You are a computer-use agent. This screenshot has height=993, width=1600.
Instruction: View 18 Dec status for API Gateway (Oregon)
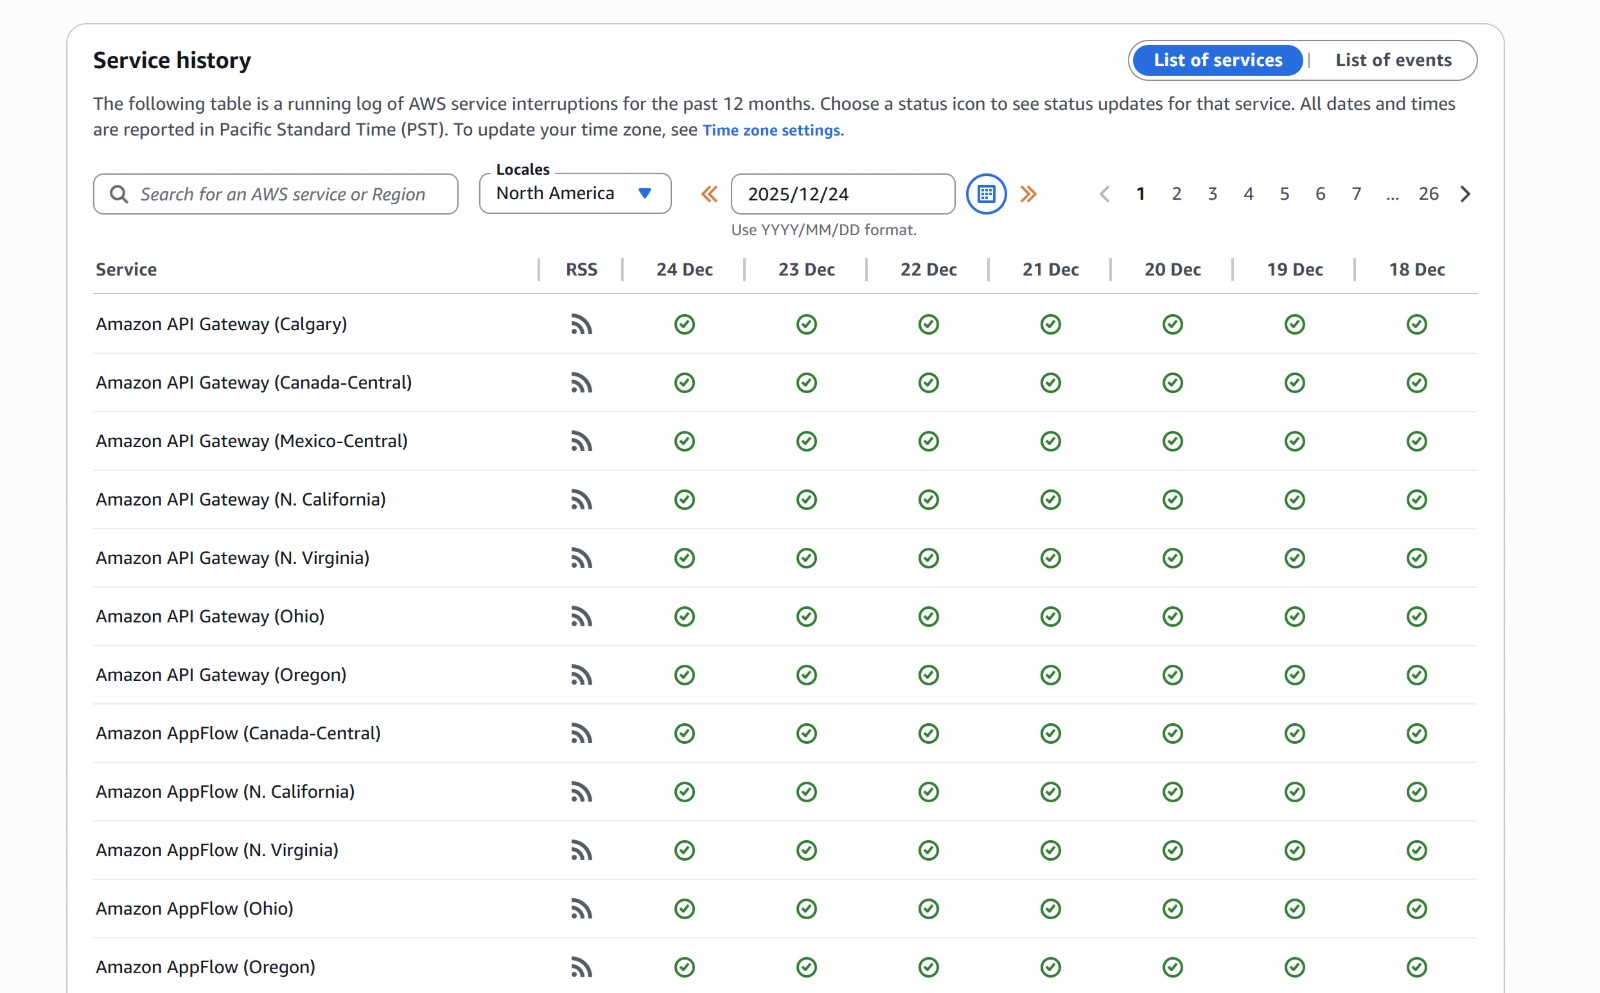click(x=1416, y=675)
